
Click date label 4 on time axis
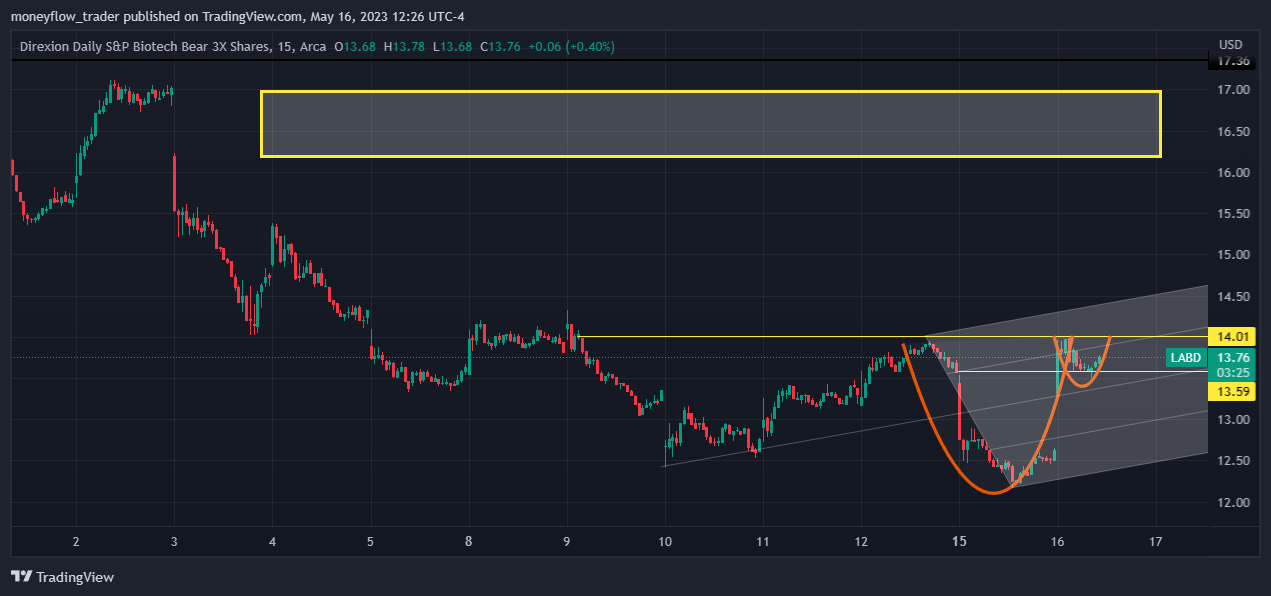272,541
